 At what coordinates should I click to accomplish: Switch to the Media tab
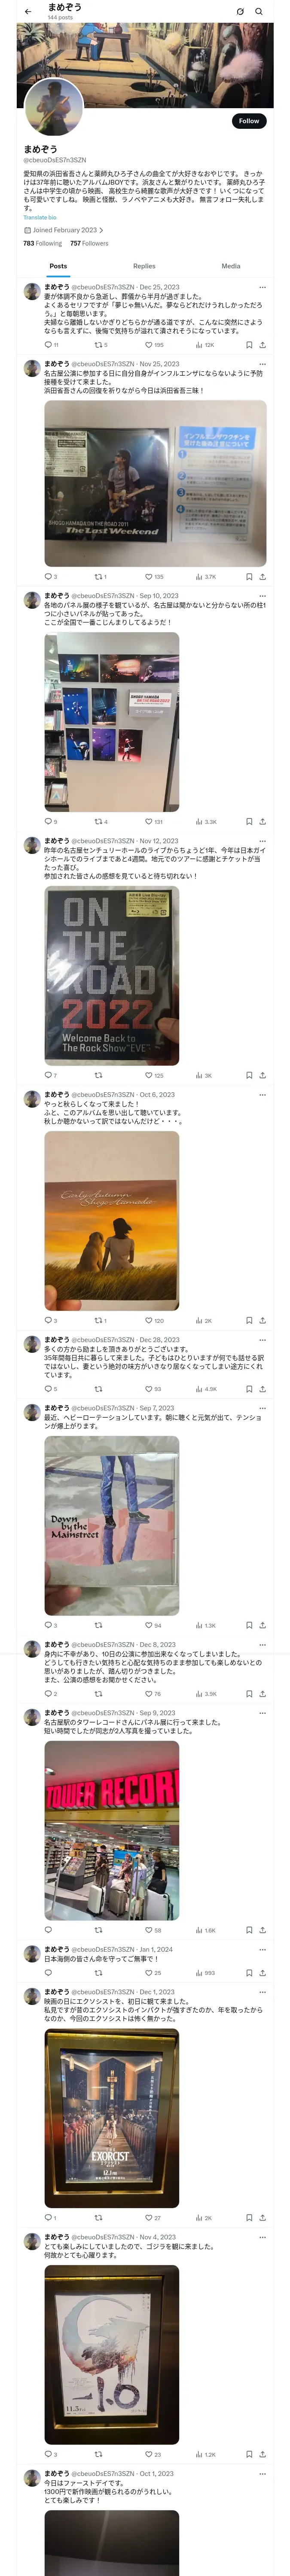click(231, 266)
